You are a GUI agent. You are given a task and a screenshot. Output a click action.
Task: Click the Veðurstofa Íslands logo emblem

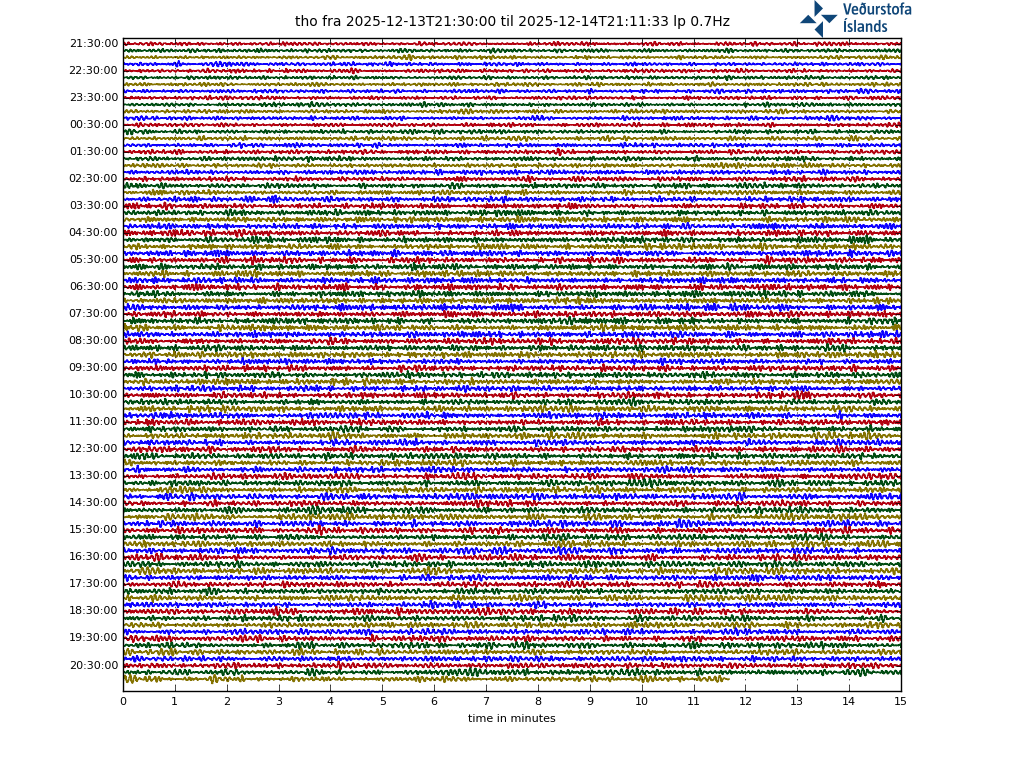tap(818, 19)
